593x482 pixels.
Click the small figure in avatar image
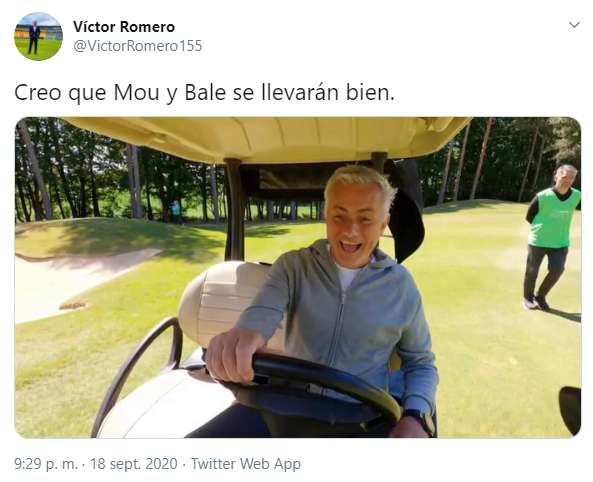coord(34,37)
